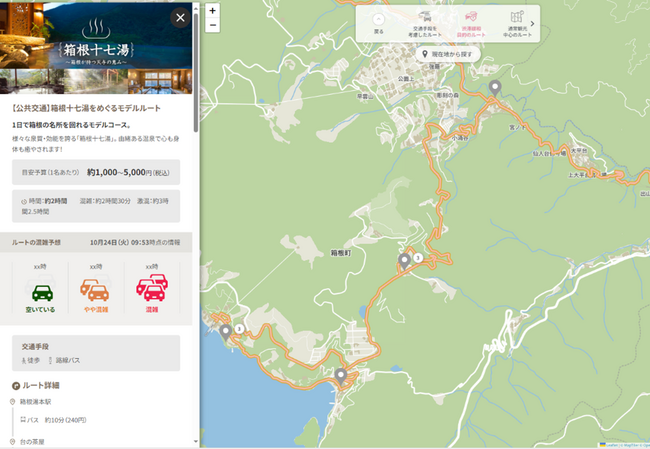Viewport: 650px width, 449px height.
Task: Show more route options with right chevron
Action: [533, 24]
